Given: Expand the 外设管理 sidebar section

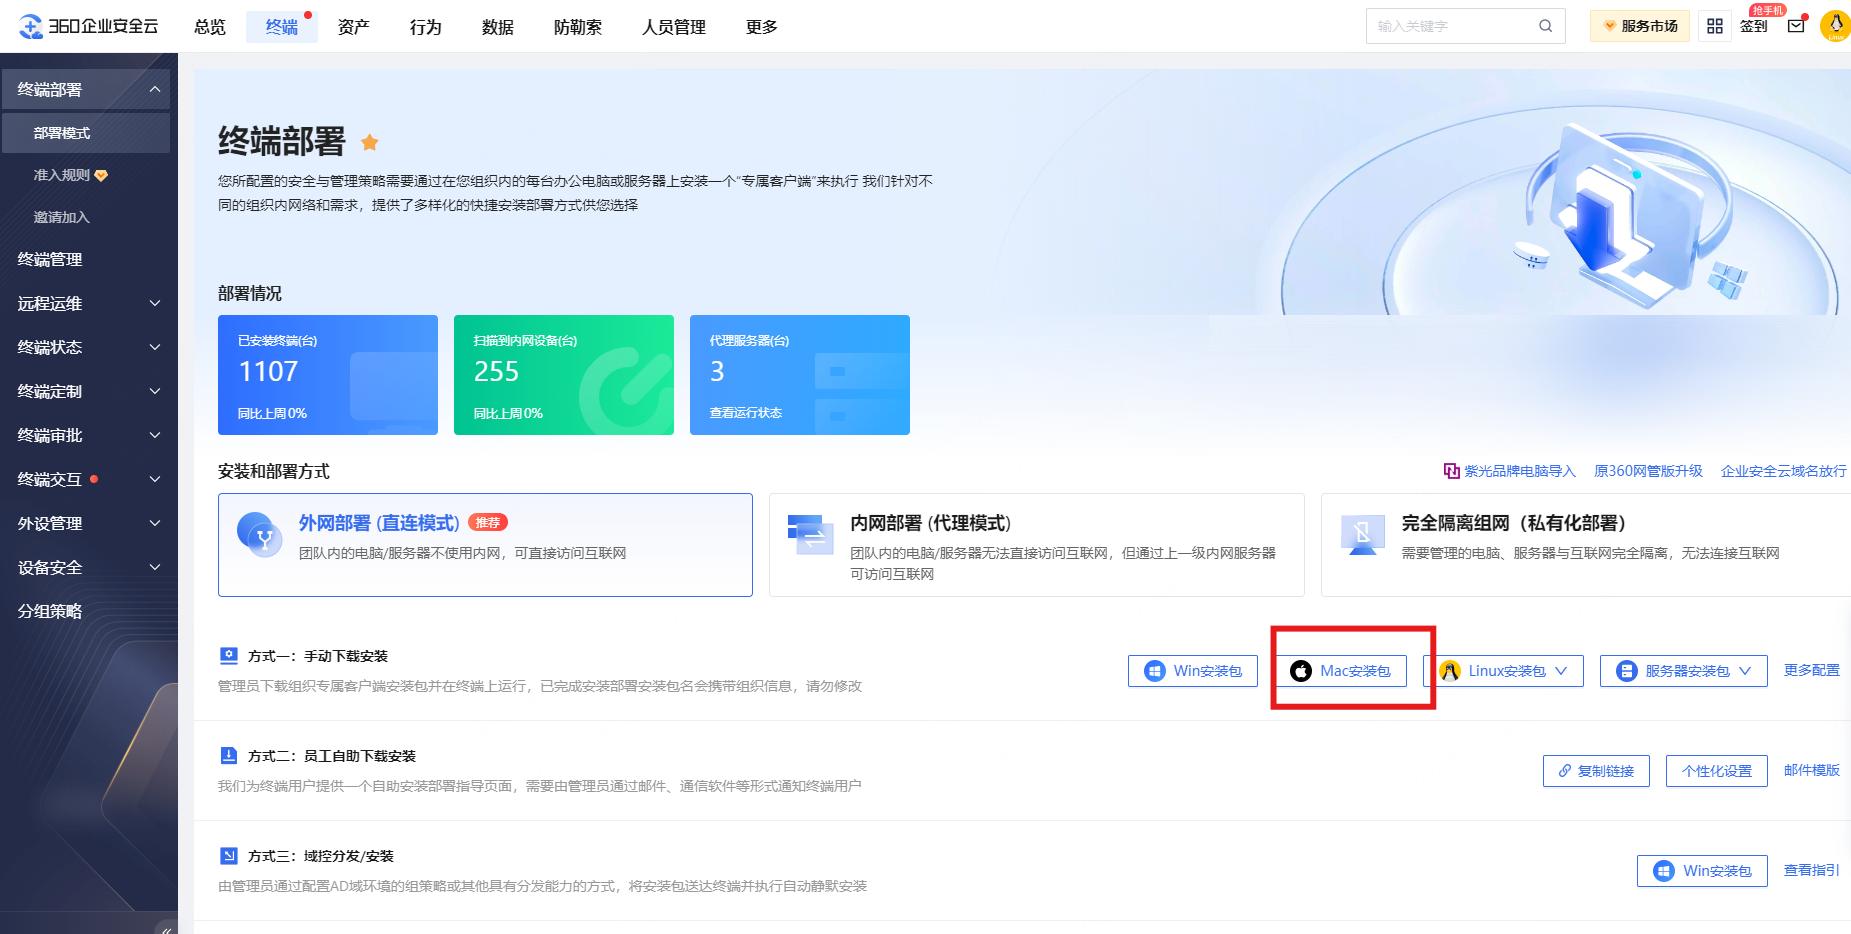Looking at the screenshot, I should [x=155, y=523].
